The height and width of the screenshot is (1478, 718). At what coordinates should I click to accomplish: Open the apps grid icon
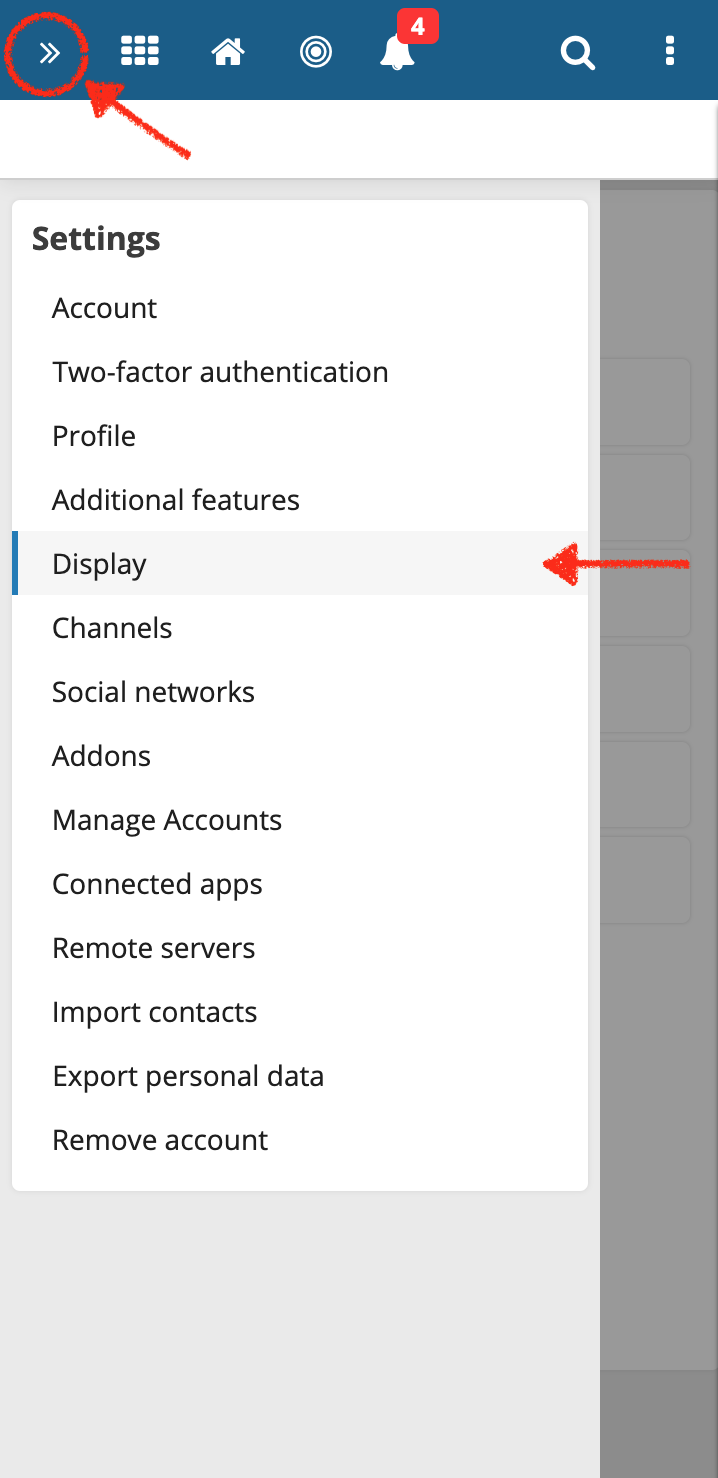tap(140, 51)
